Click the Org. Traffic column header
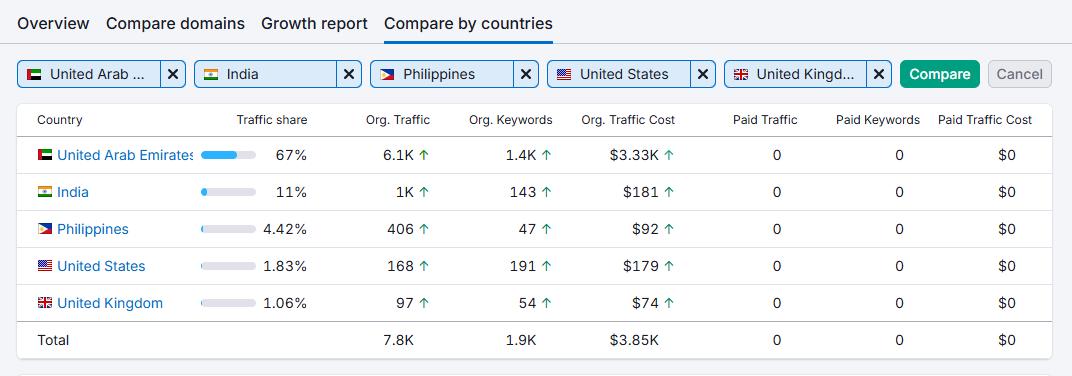The width and height of the screenshot is (1072, 376). point(398,120)
